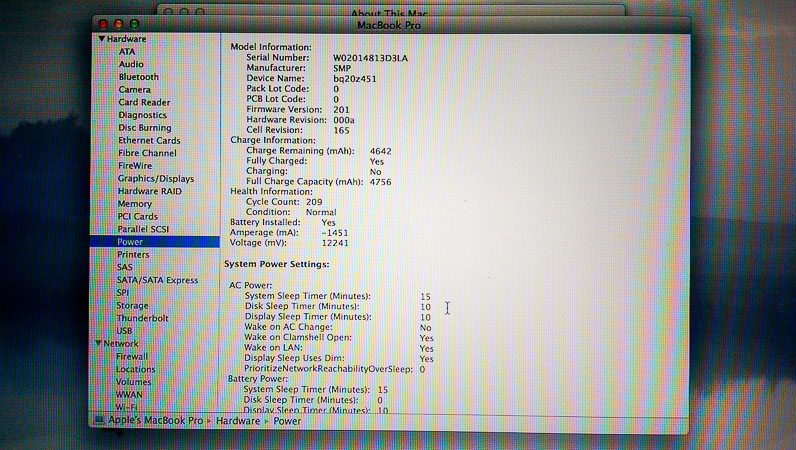
Task: Collapse the Network disclosure triangle
Action: (x=98, y=343)
